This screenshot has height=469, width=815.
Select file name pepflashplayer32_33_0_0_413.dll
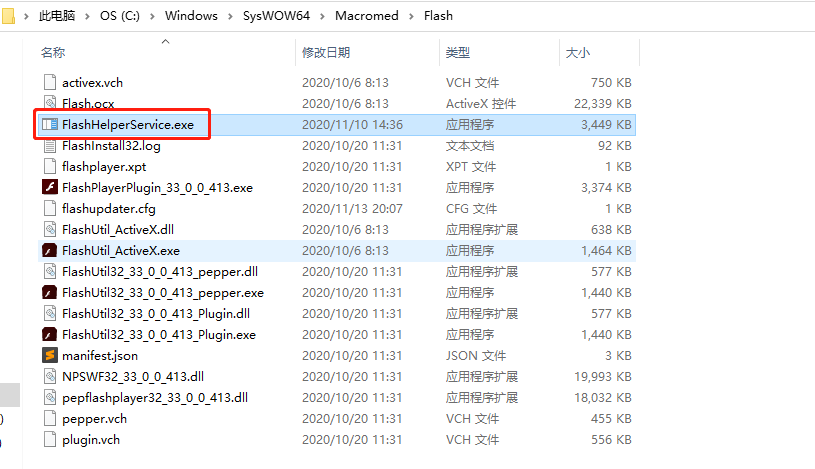(x=155, y=398)
